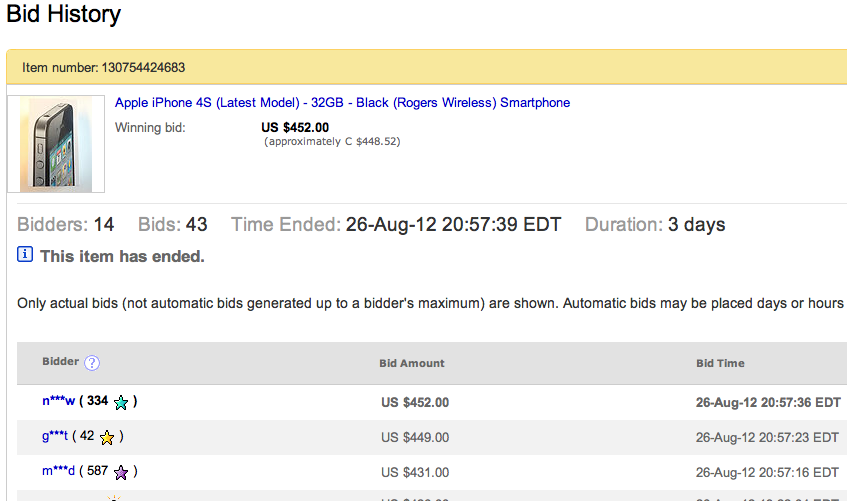Click the teal star next to n***w
847x501 pixels.
tap(121, 402)
